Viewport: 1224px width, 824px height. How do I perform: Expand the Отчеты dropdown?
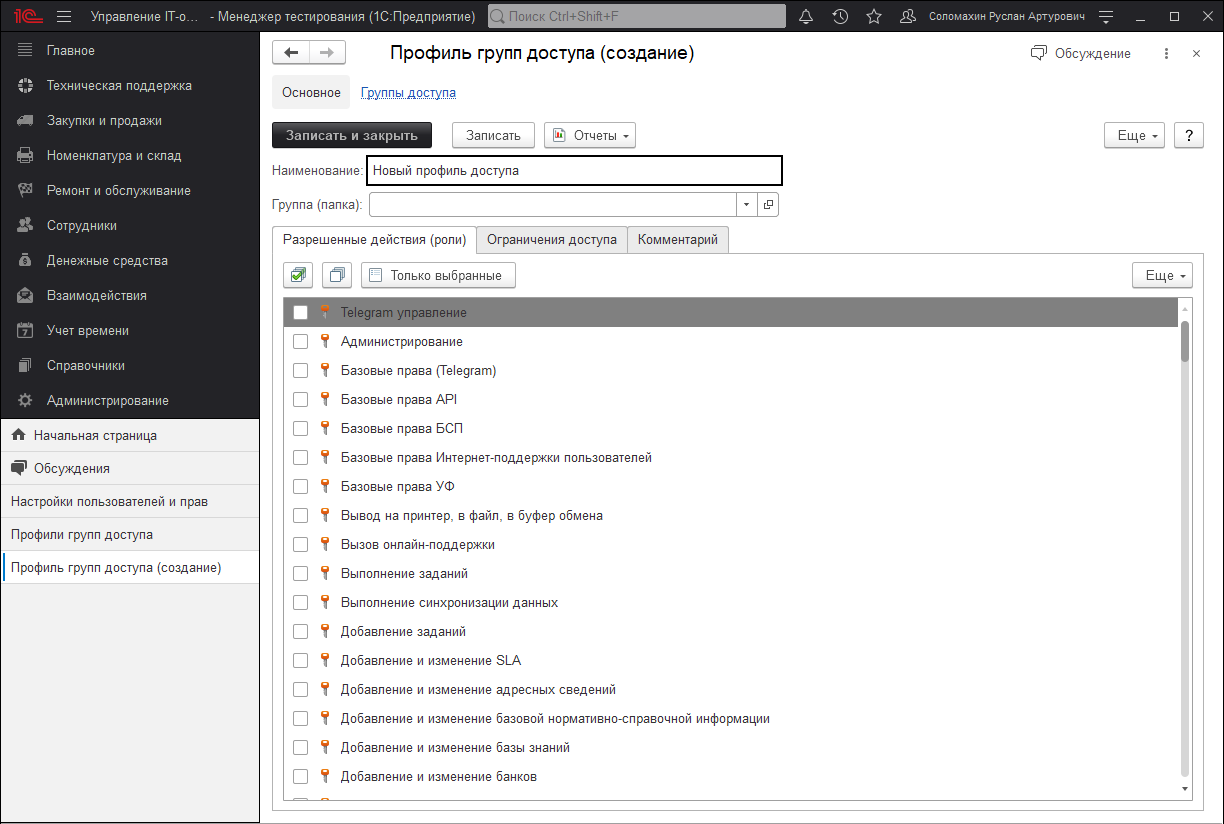tap(590, 136)
